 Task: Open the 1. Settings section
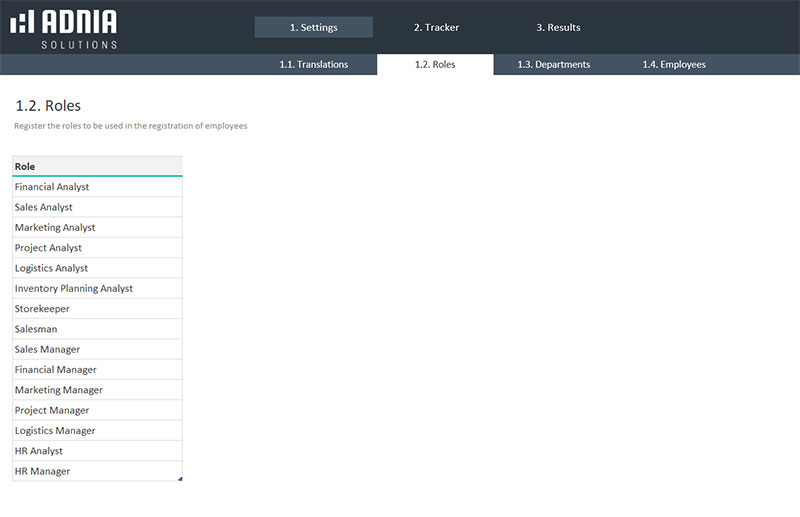coord(313,27)
